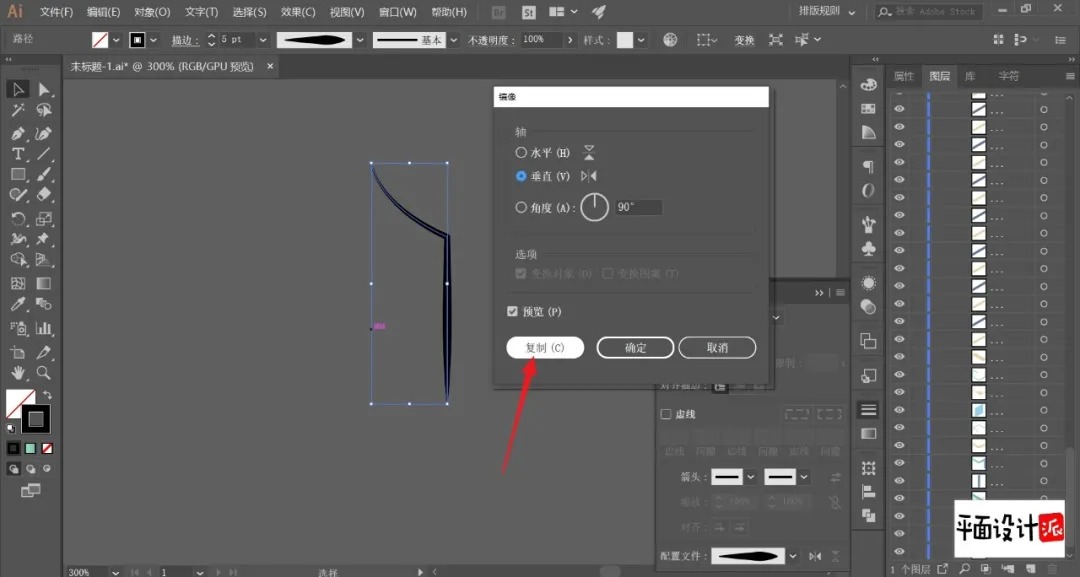Image resolution: width=1080 pixels, height=577 pixels.
Task: Open the 文件(F) menu
Action: click(56, 12)
